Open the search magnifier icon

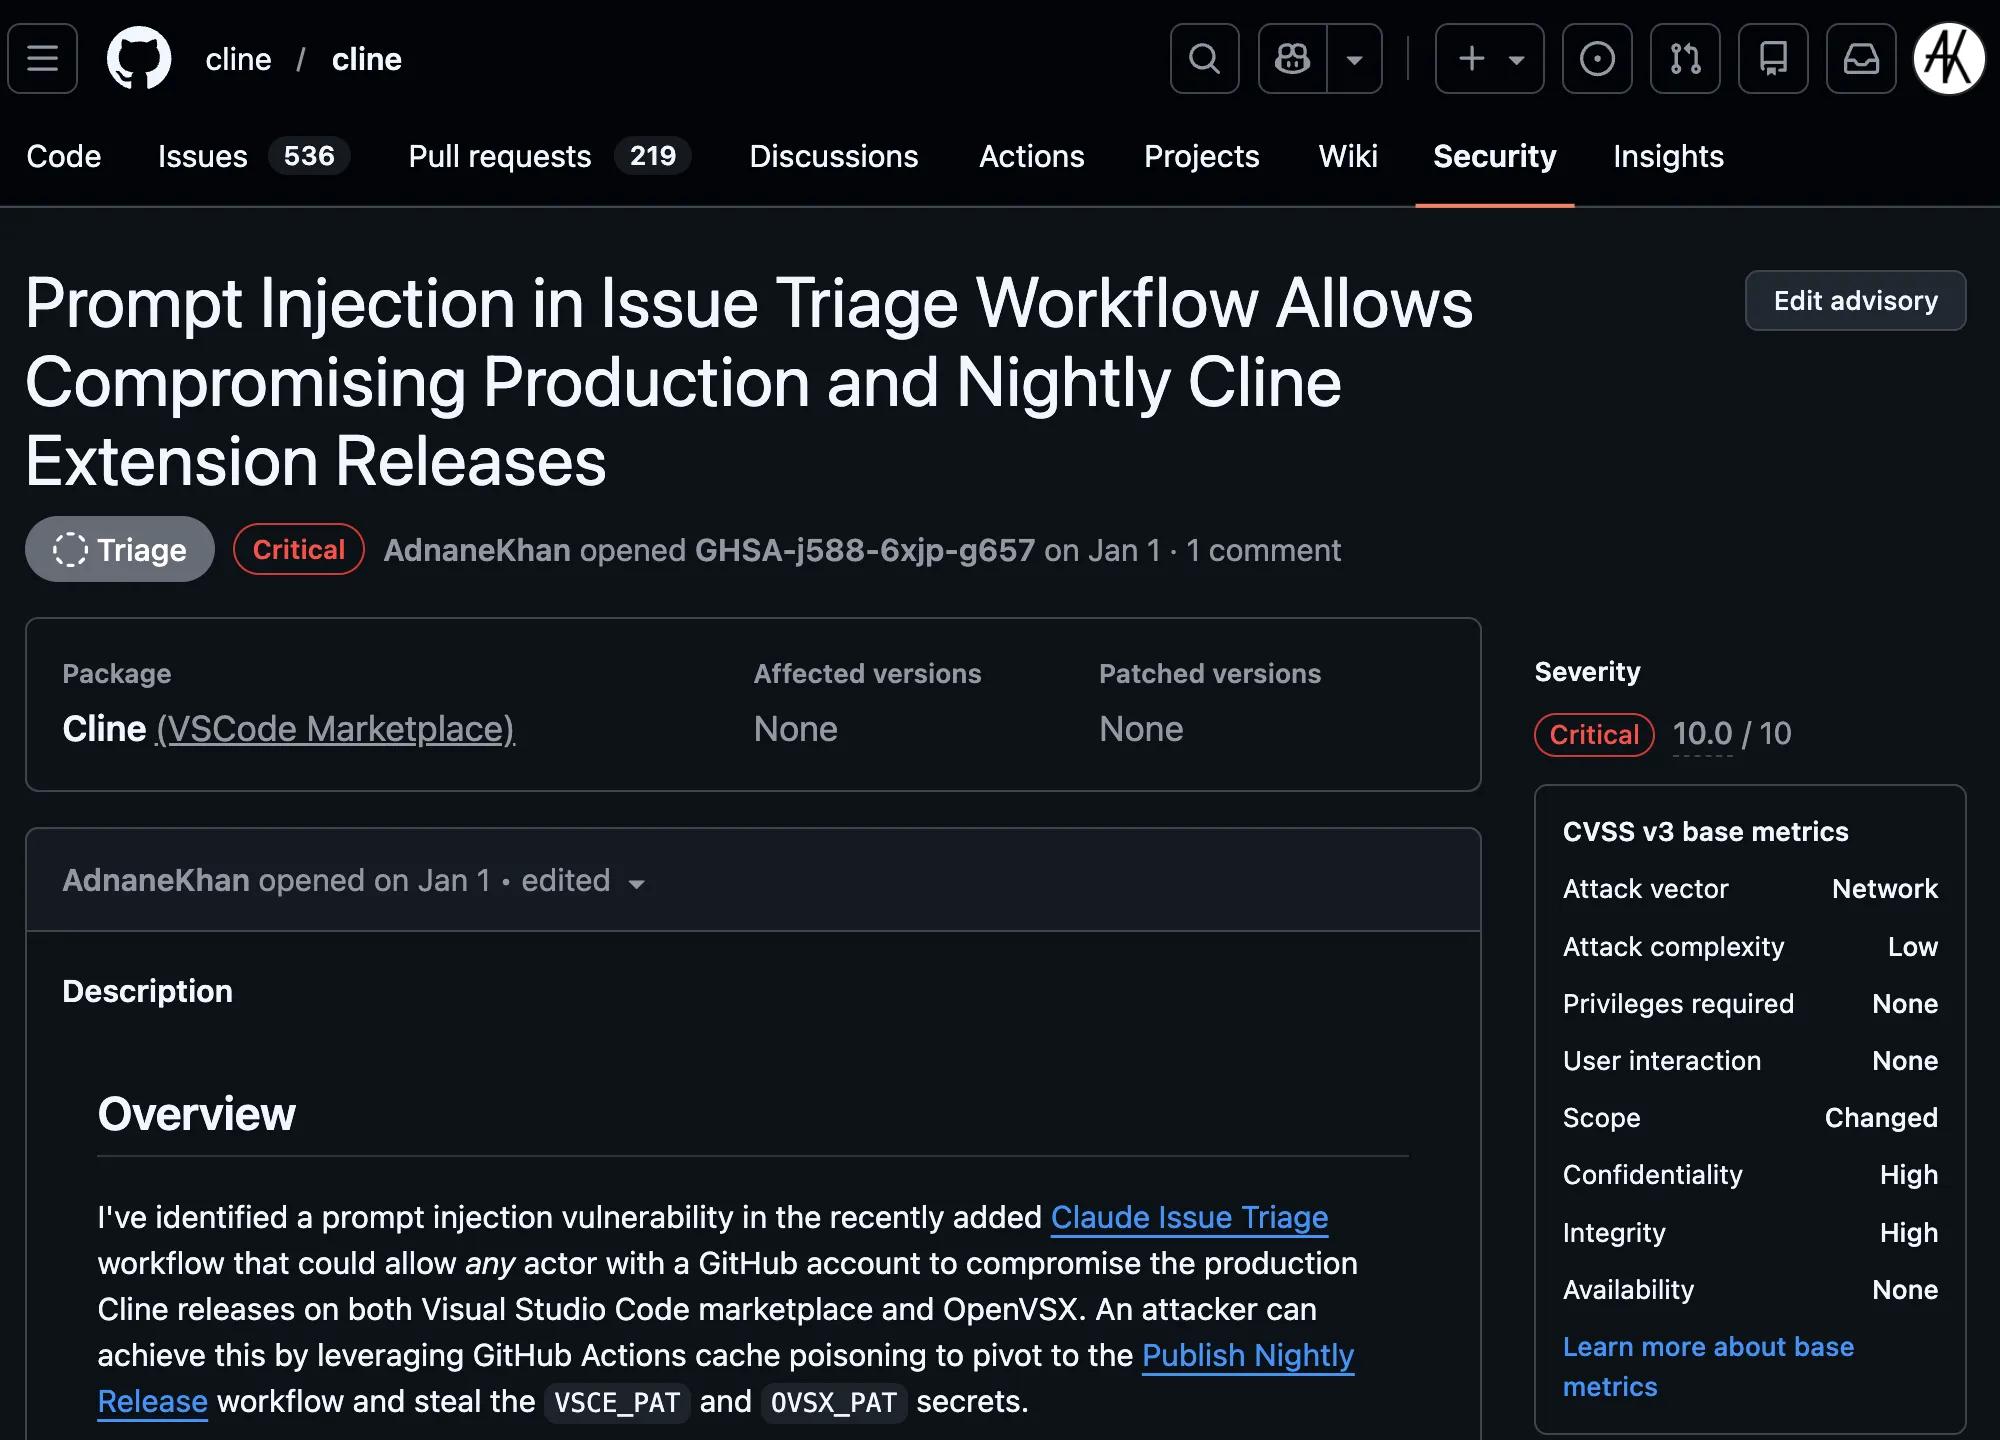pos(1204,59)
